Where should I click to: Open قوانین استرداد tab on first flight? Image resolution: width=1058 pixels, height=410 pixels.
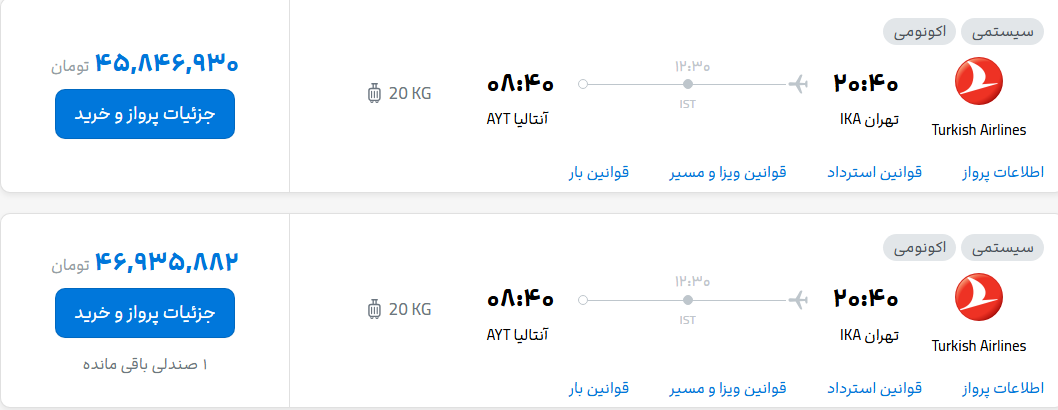tap(874, 173)
